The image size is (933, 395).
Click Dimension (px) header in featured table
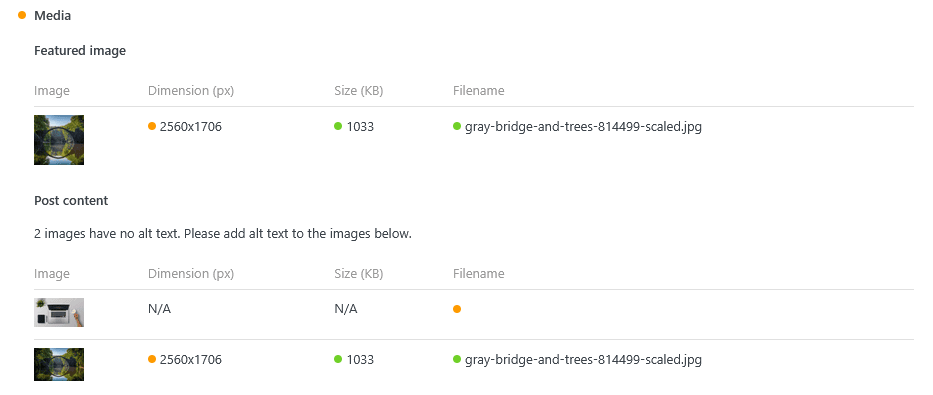pos(191,91)
